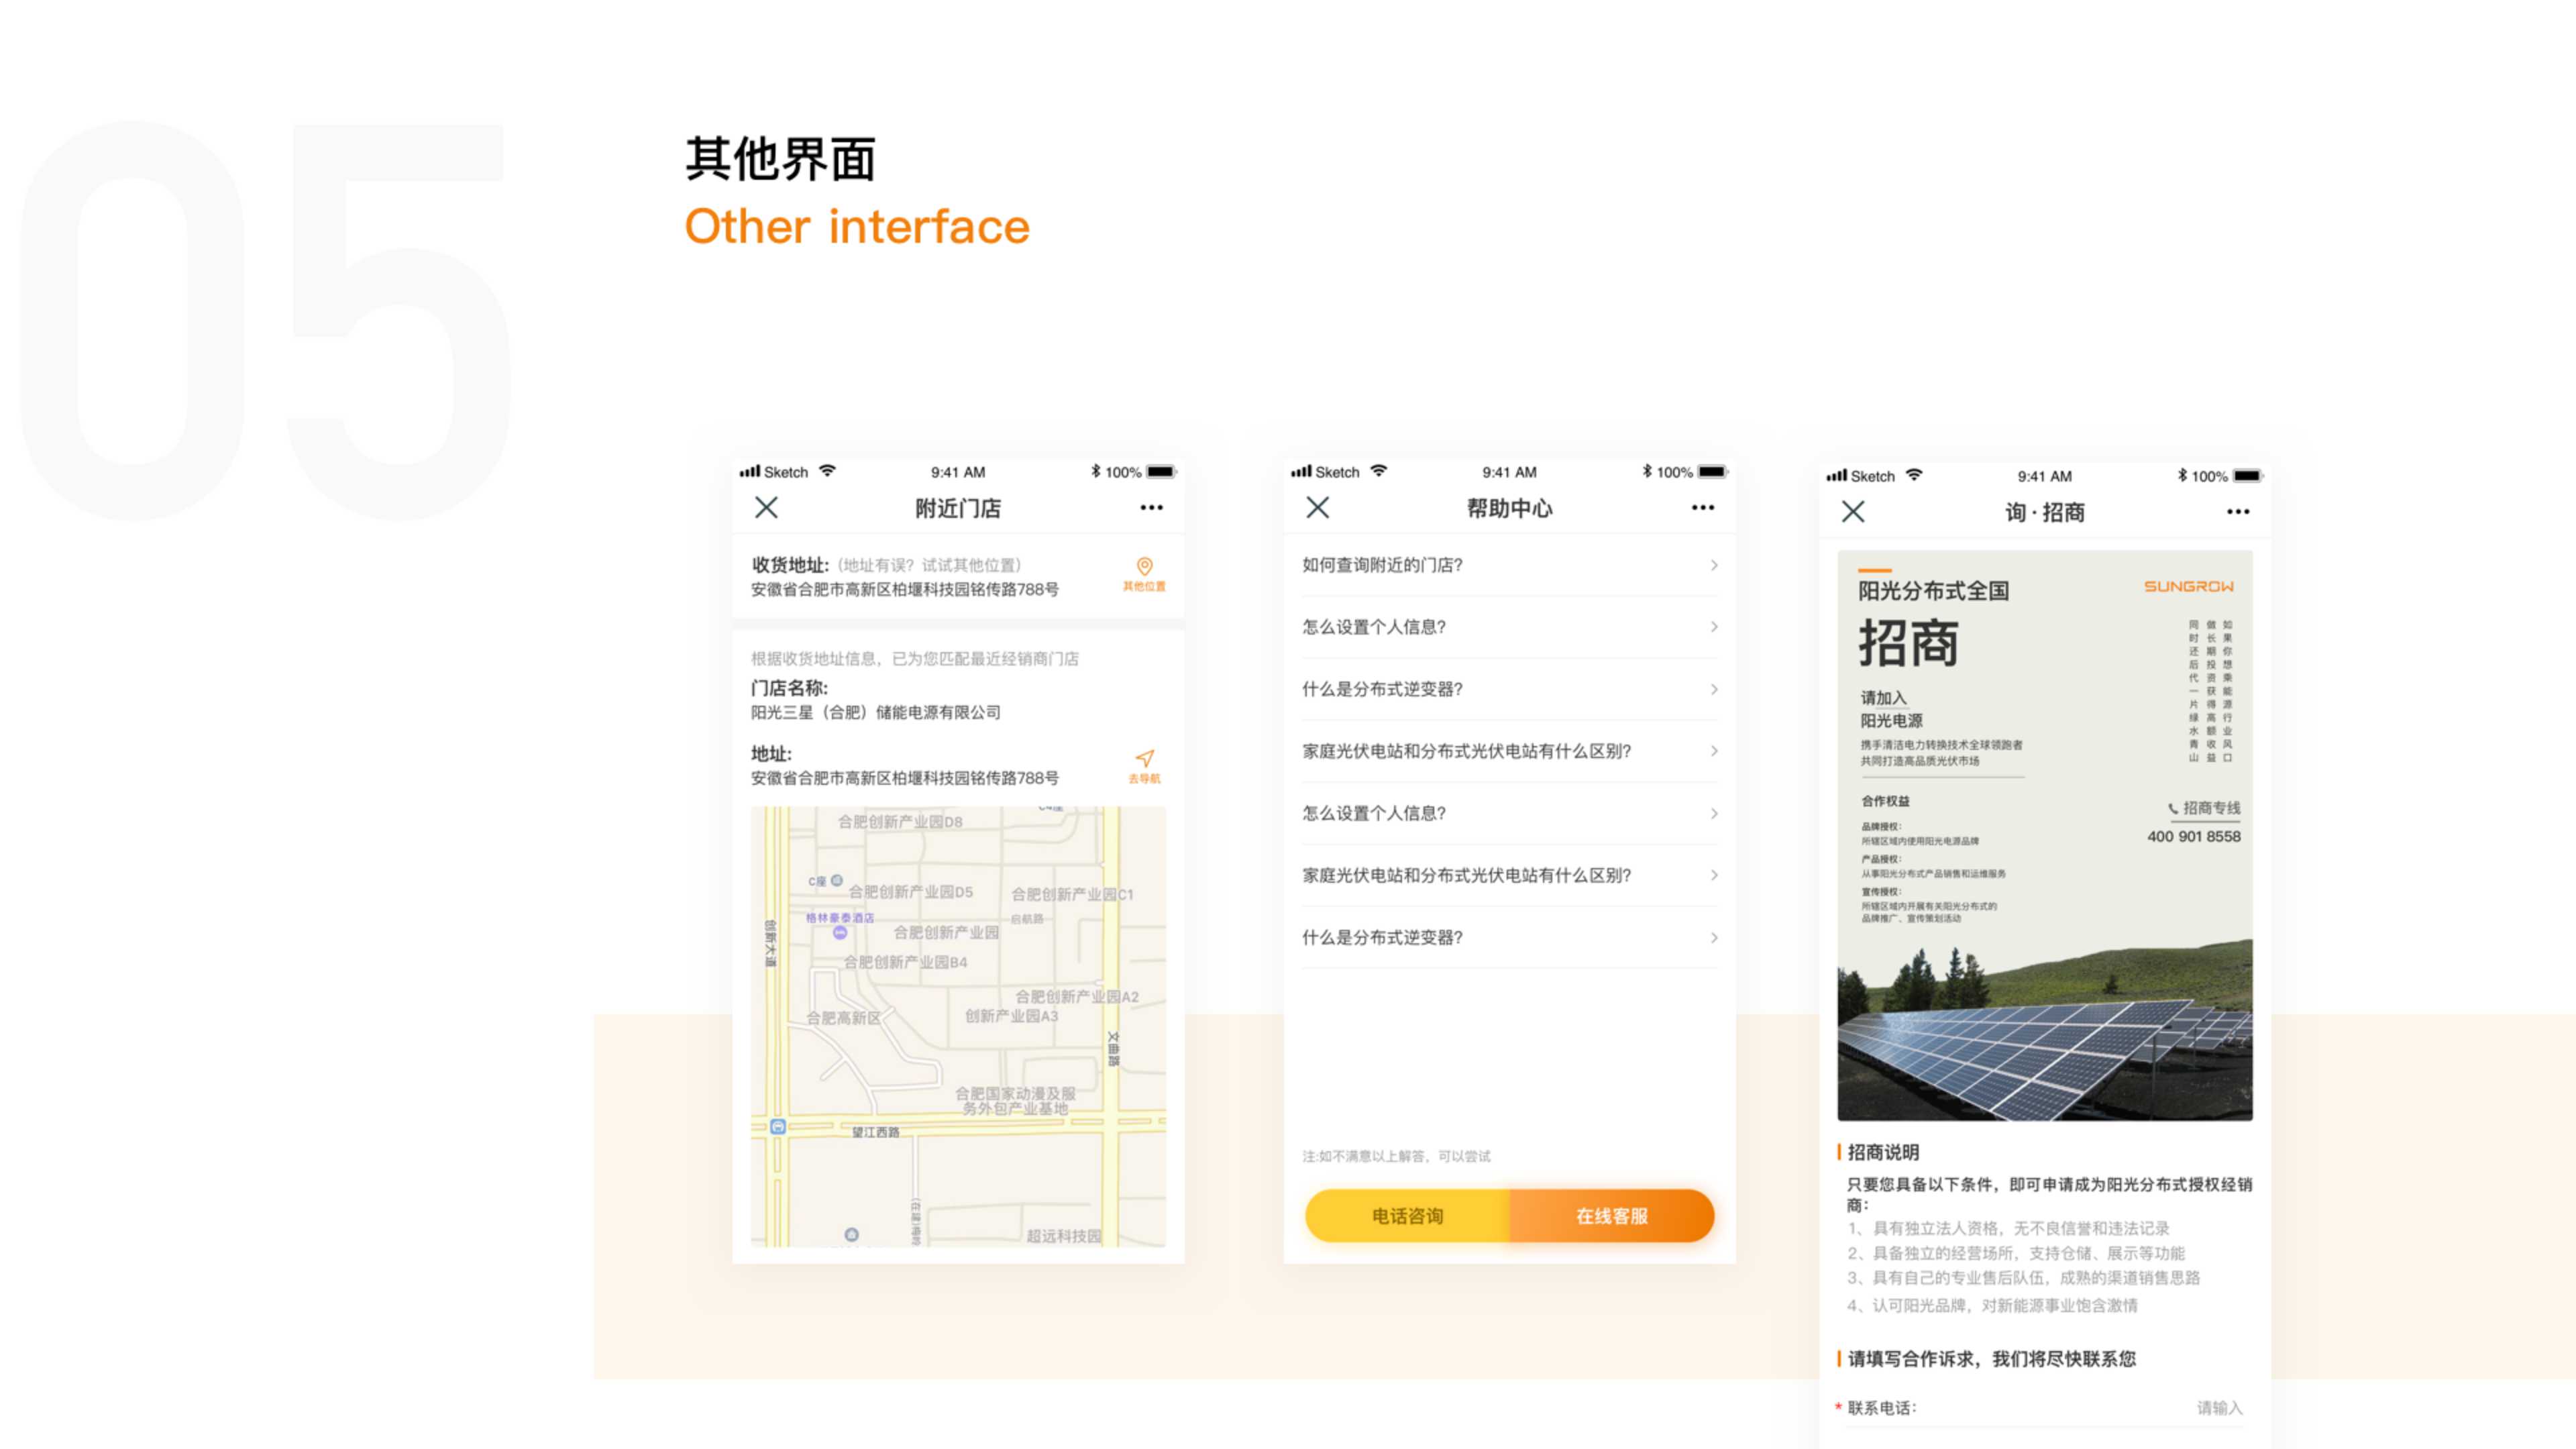Viewport: 2576px width, 1449px height.
Task: Expand chevron for last 什么是分布式逆变器?
Action: 1714,938
